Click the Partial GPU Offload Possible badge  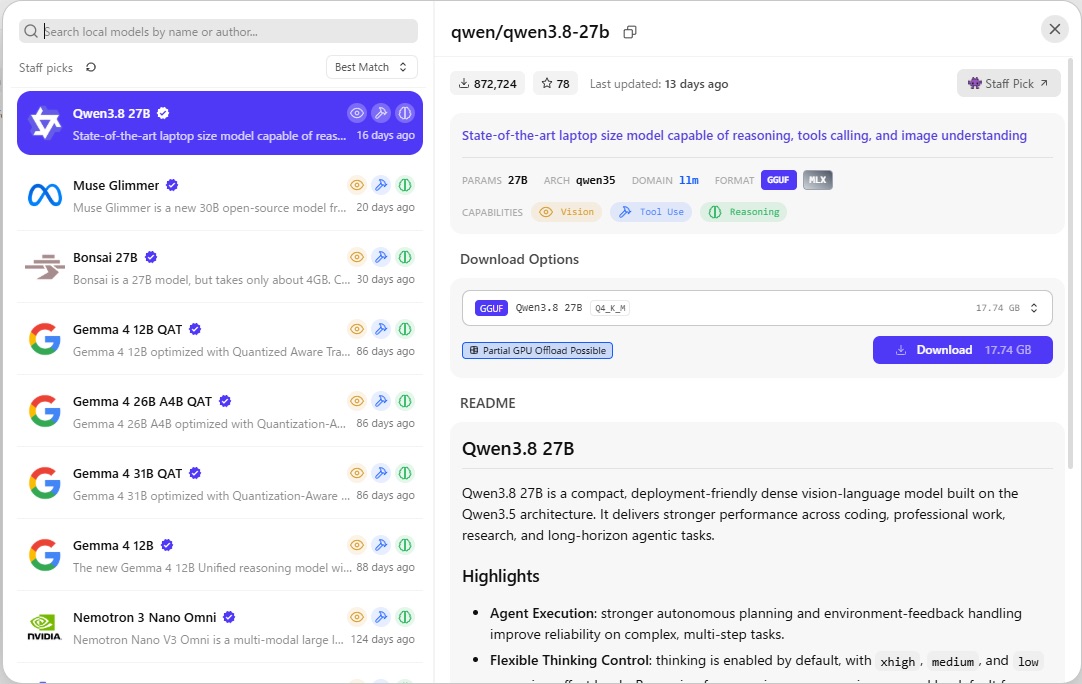coord(538,351)
